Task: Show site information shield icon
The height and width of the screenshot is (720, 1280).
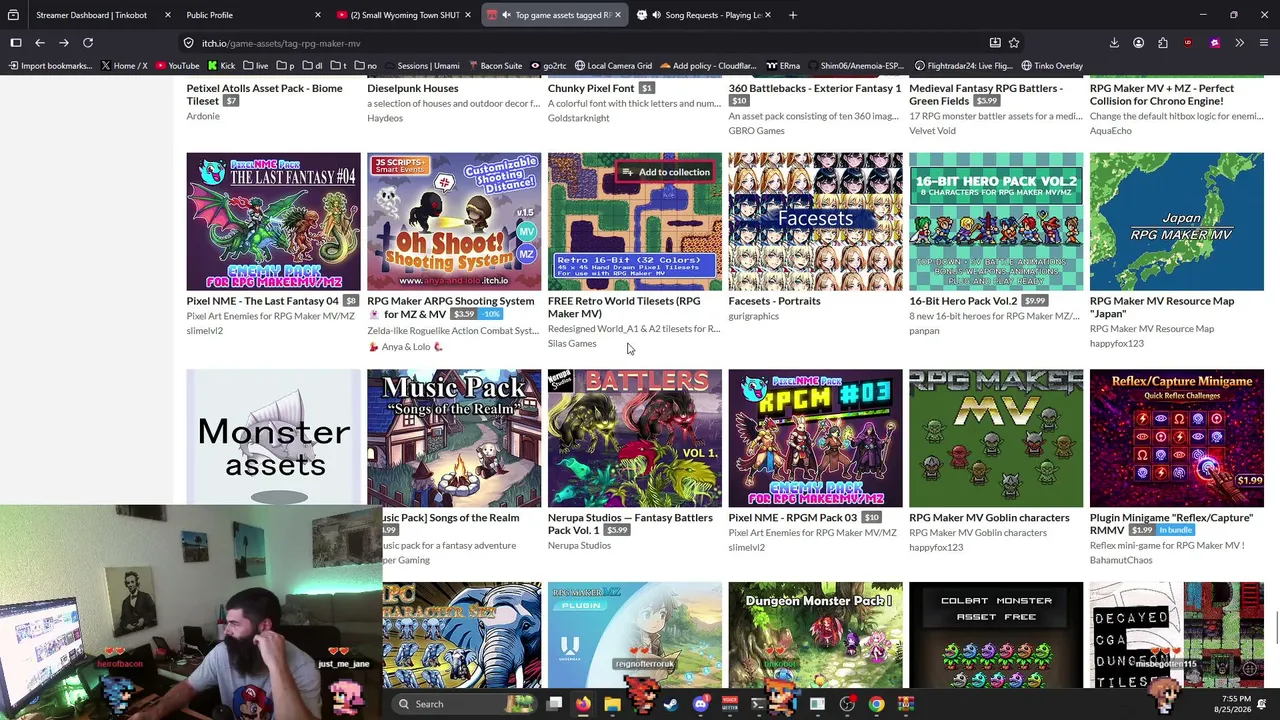Action: [188, 43]
